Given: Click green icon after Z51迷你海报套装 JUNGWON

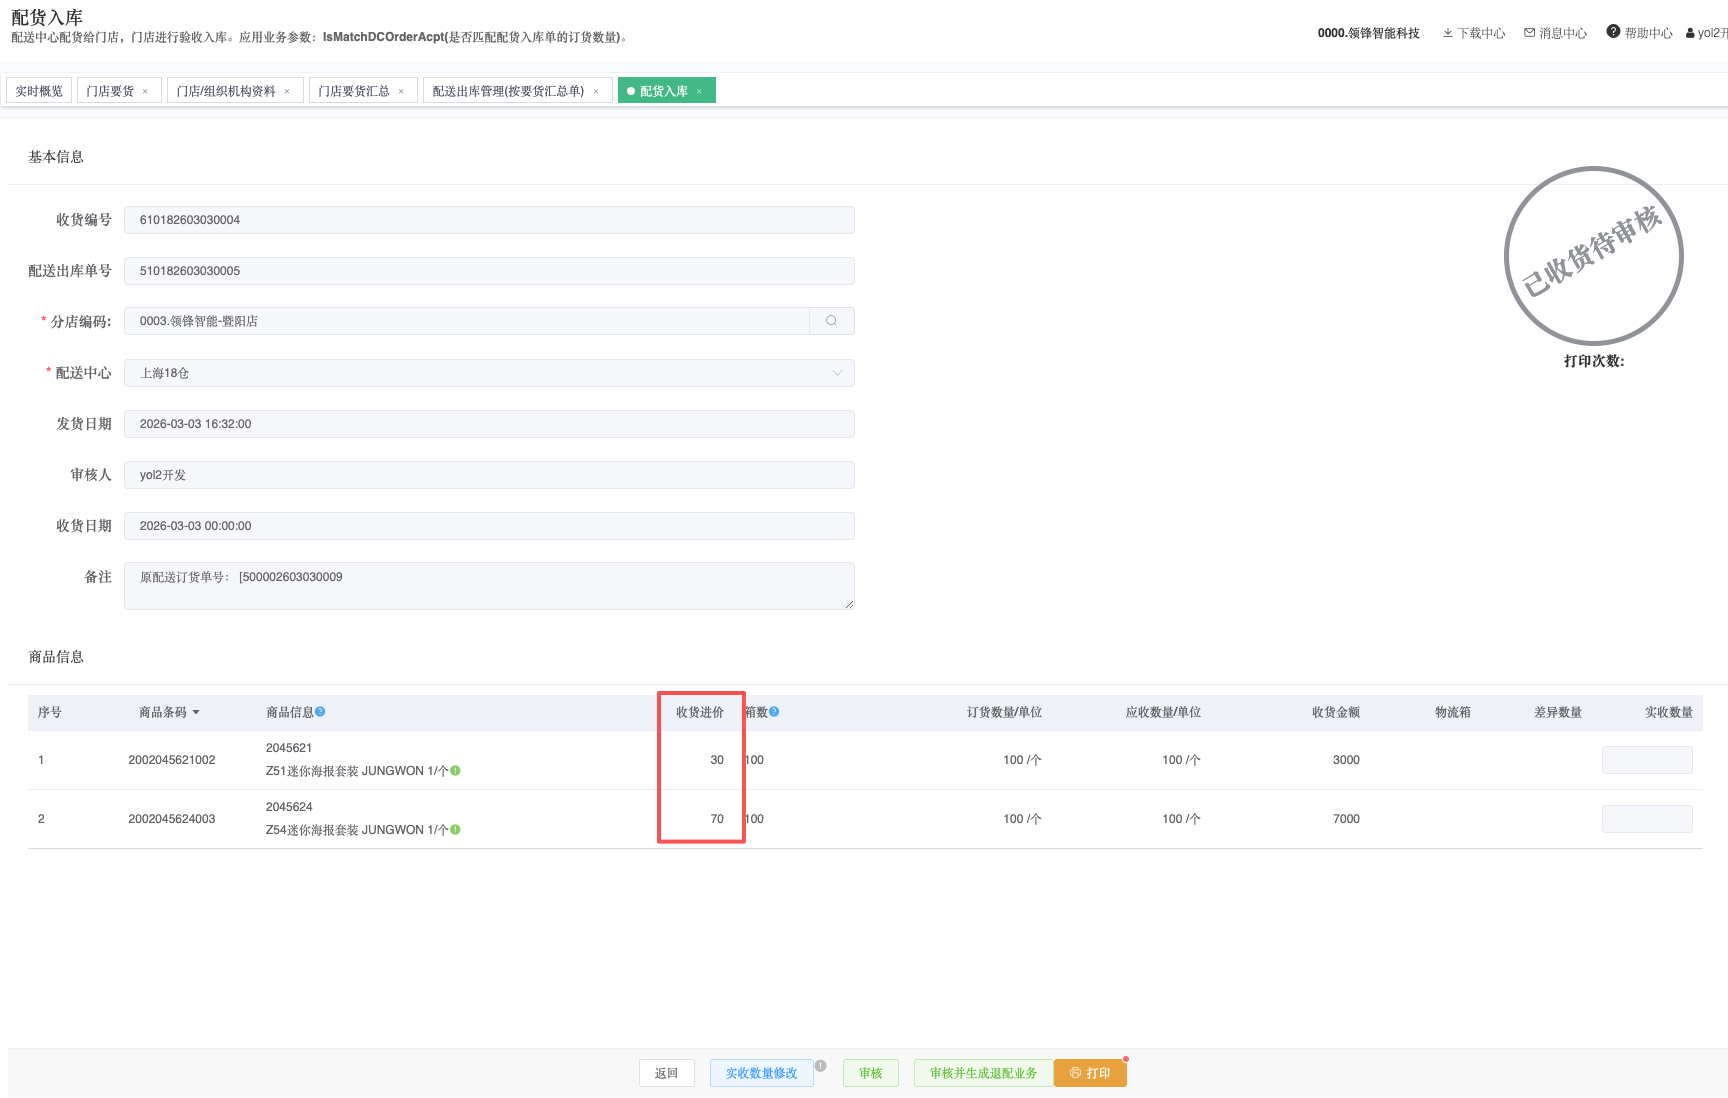Looking at the screenshot, I should (455, 771).
